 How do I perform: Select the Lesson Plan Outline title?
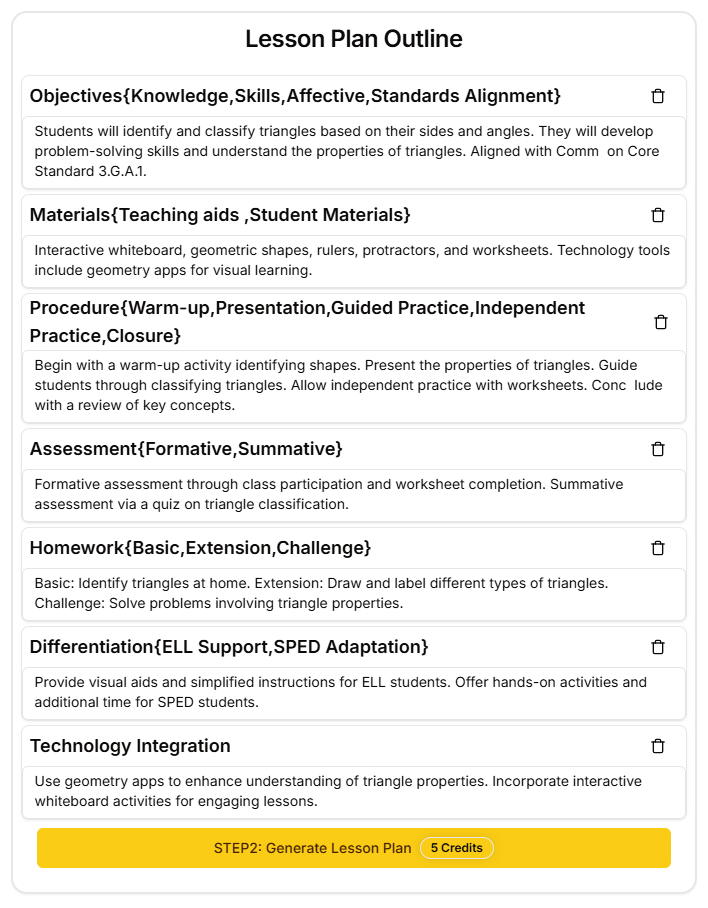coord(354,39)
